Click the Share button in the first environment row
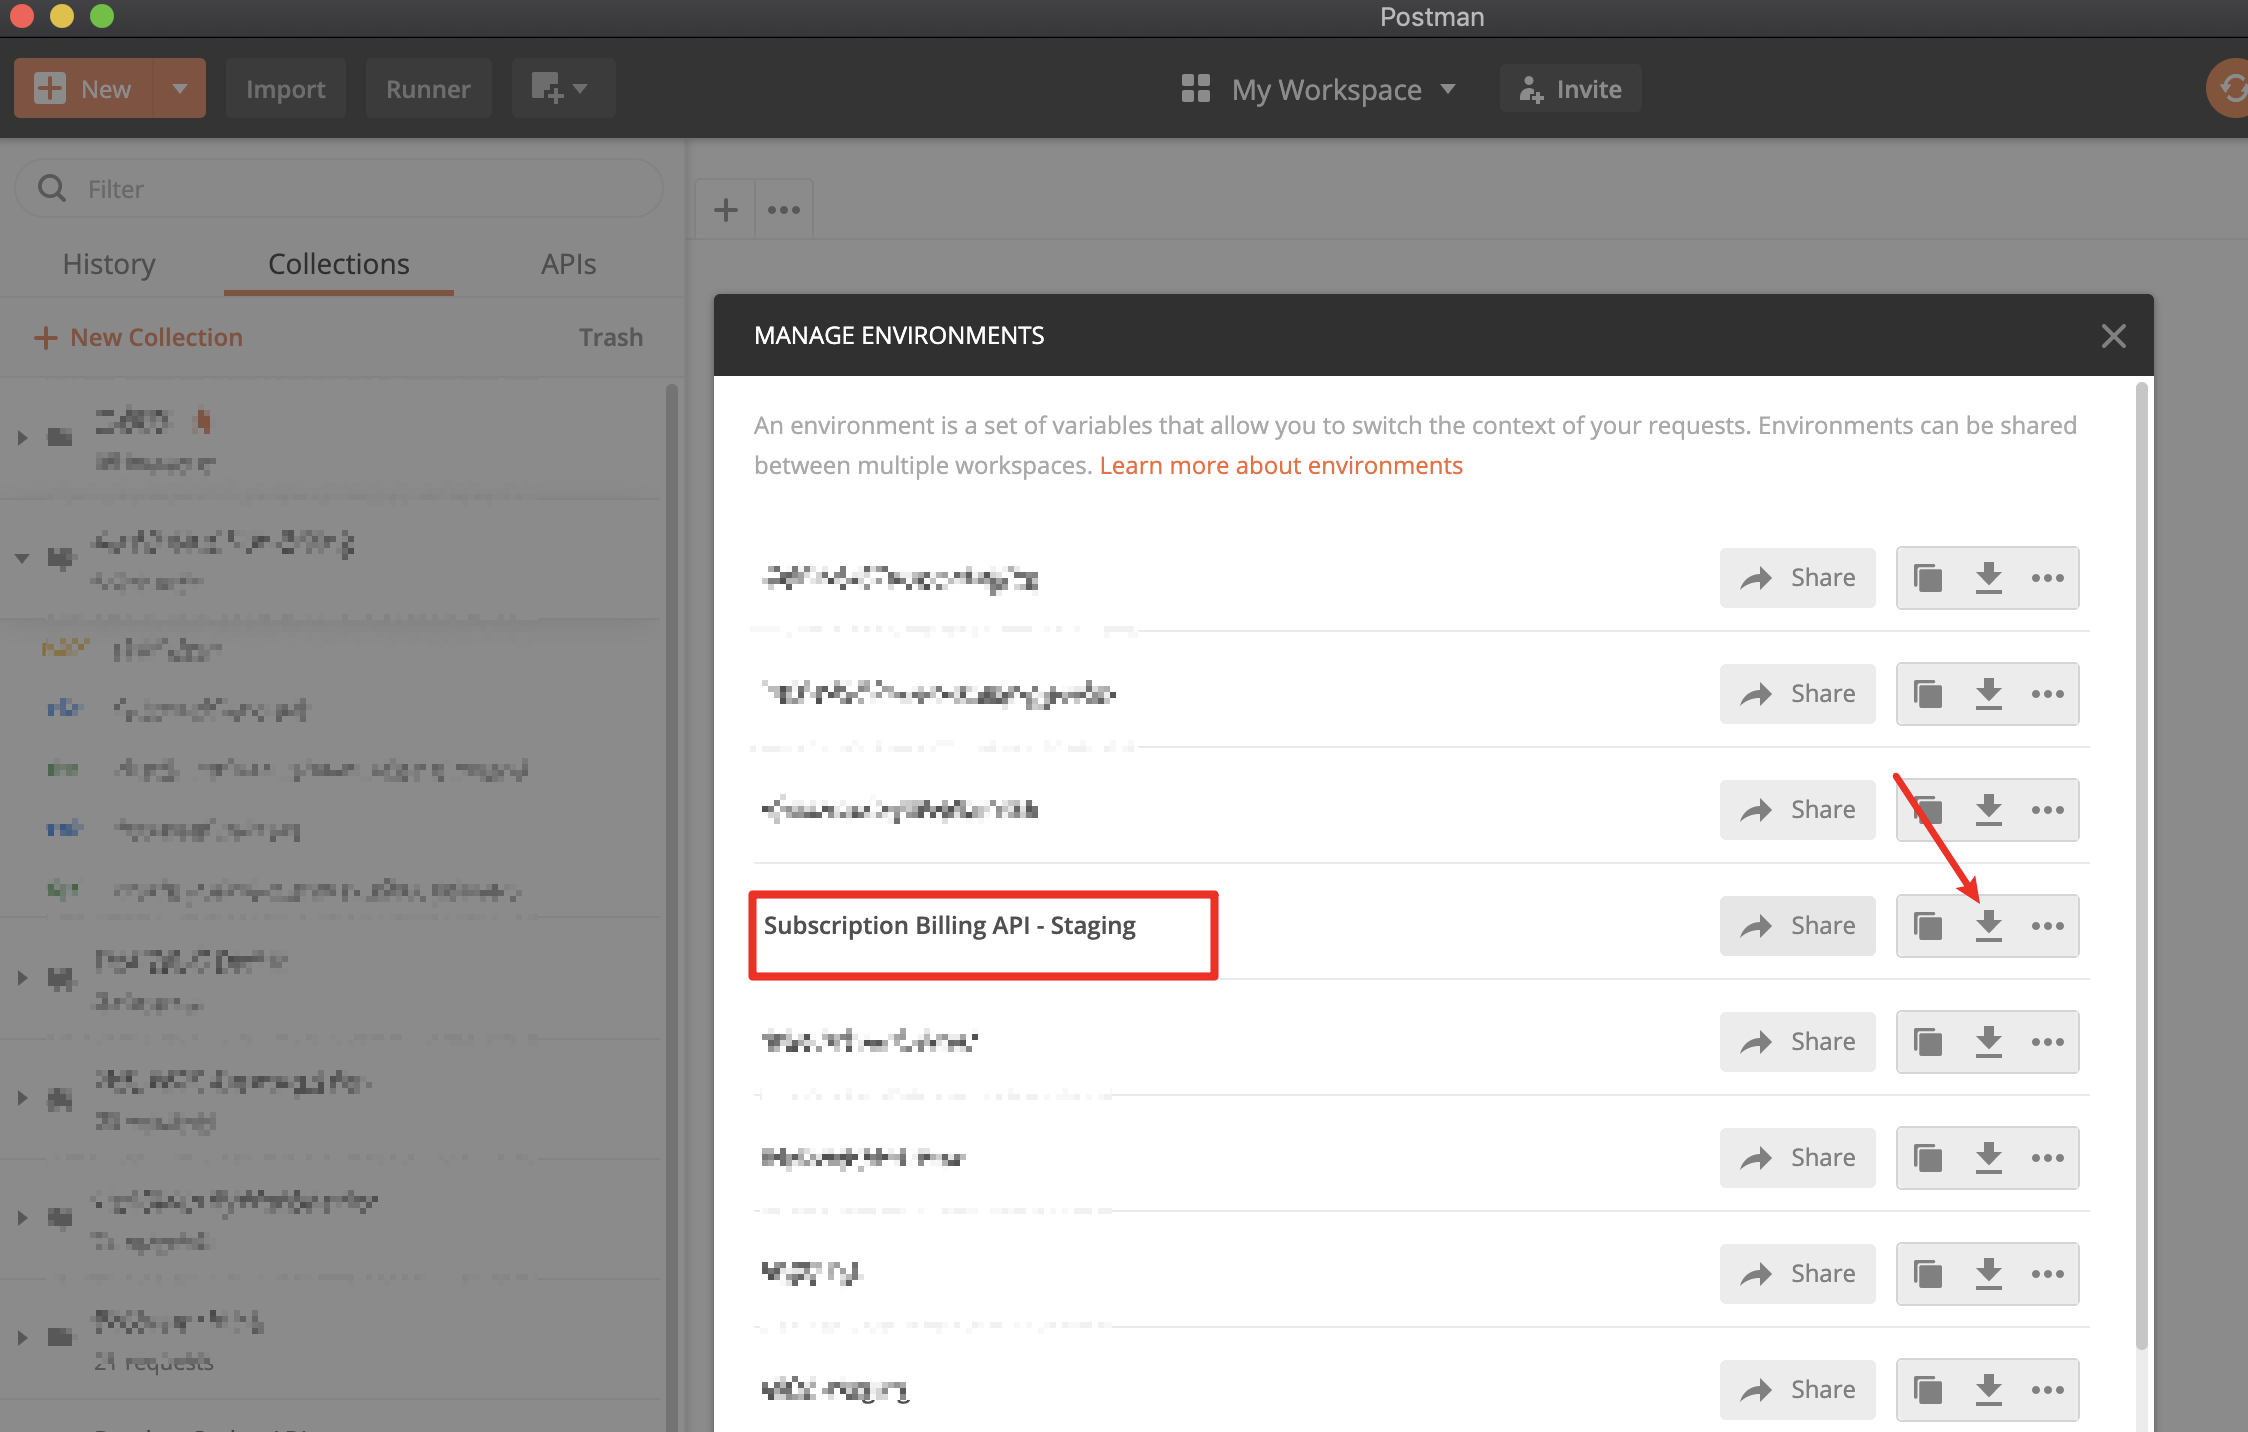This screenshot has width=2248, height=1432. click(x=1797, y=578)
